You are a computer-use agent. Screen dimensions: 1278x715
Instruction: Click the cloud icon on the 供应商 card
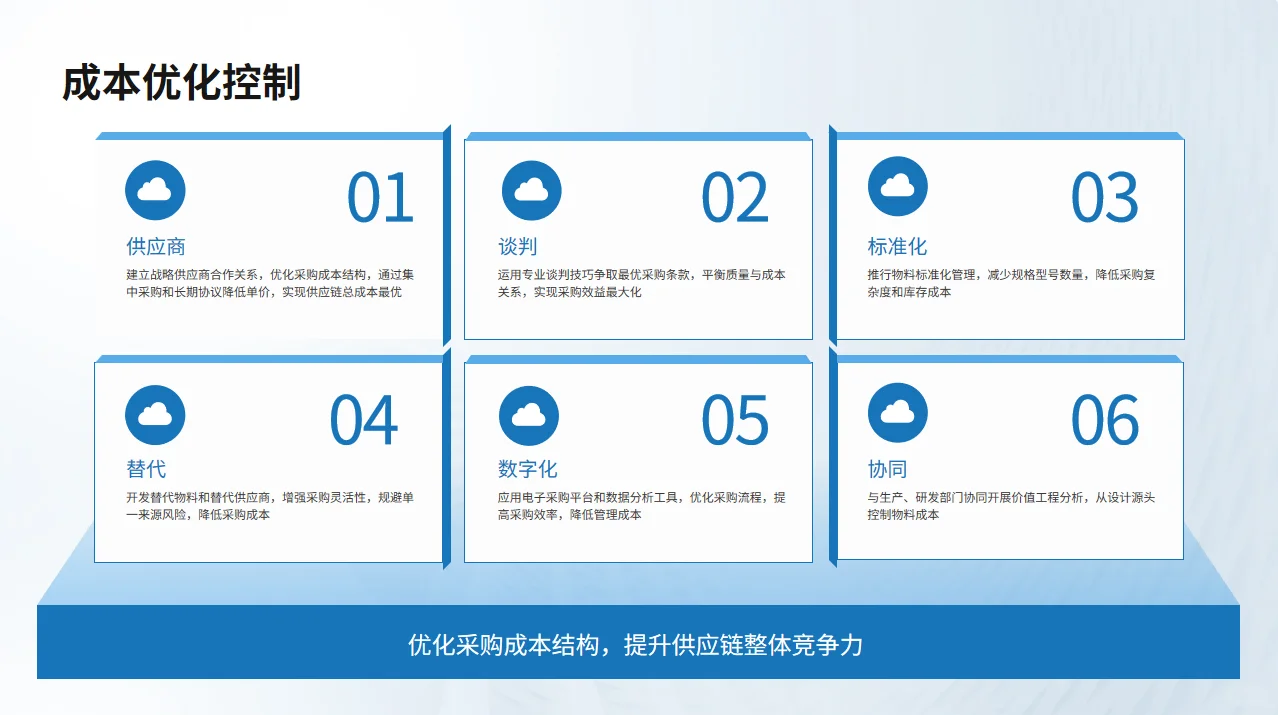click(155, 190)
